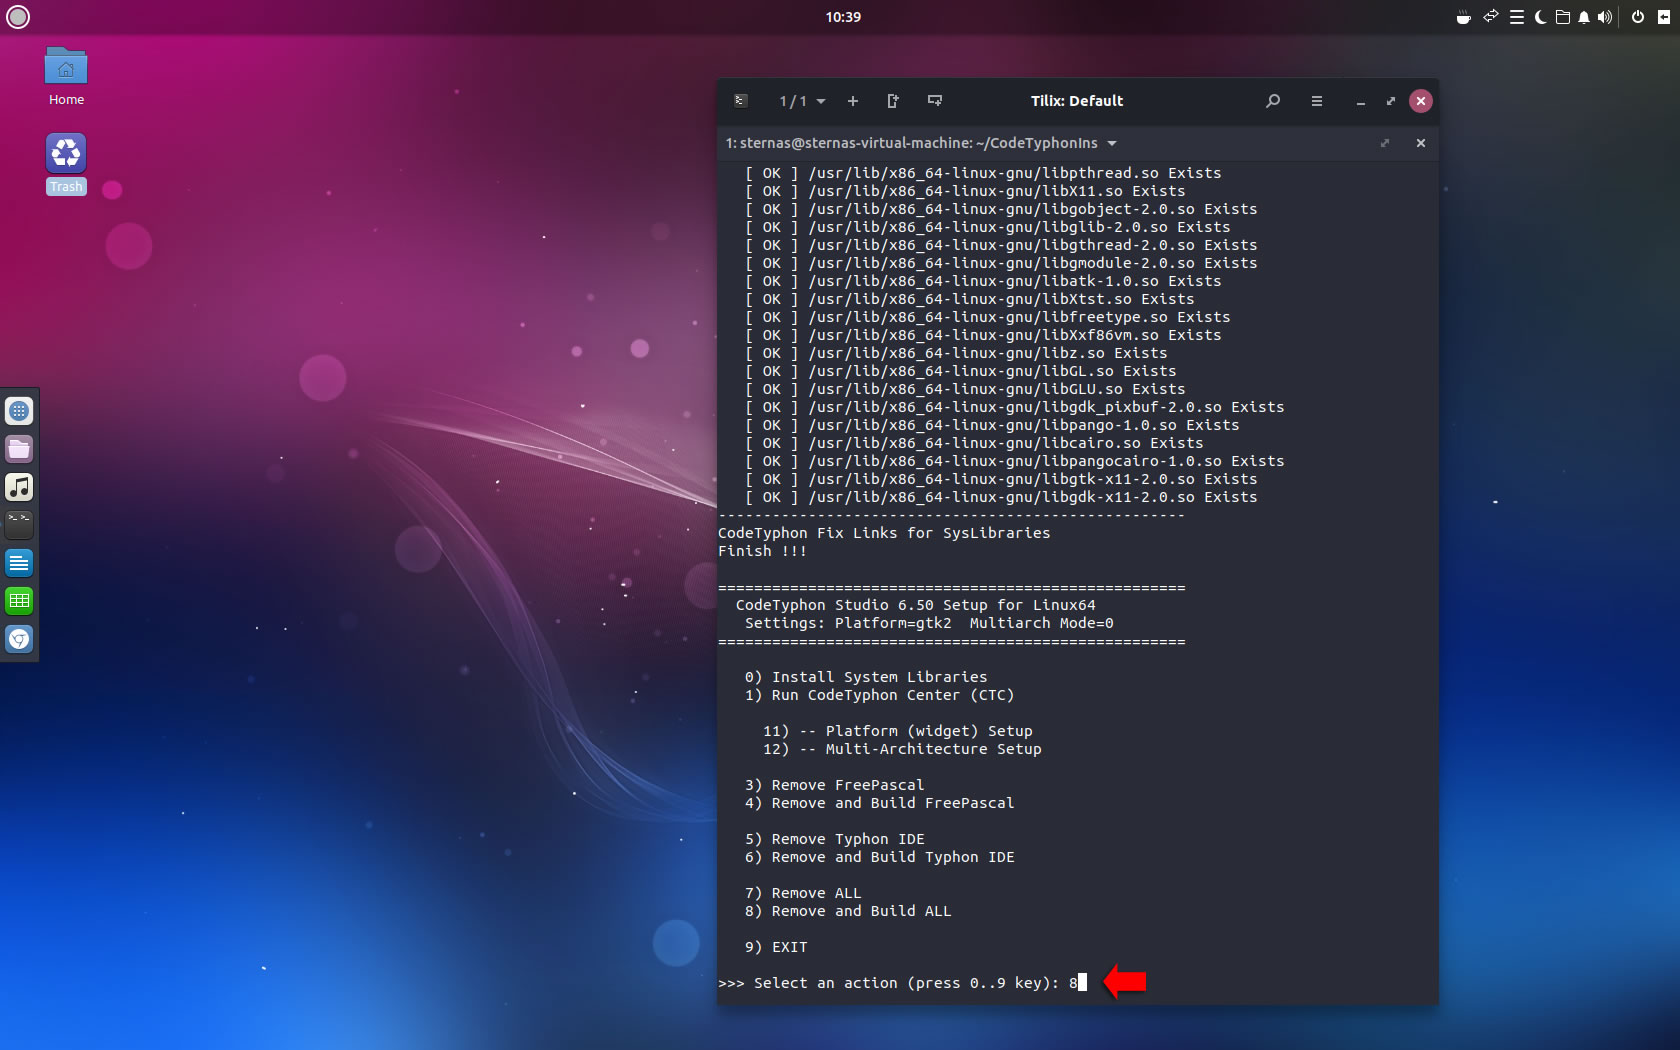Open the Places folder indicator in panel

pyautogui.click(x=1563, y=17)
